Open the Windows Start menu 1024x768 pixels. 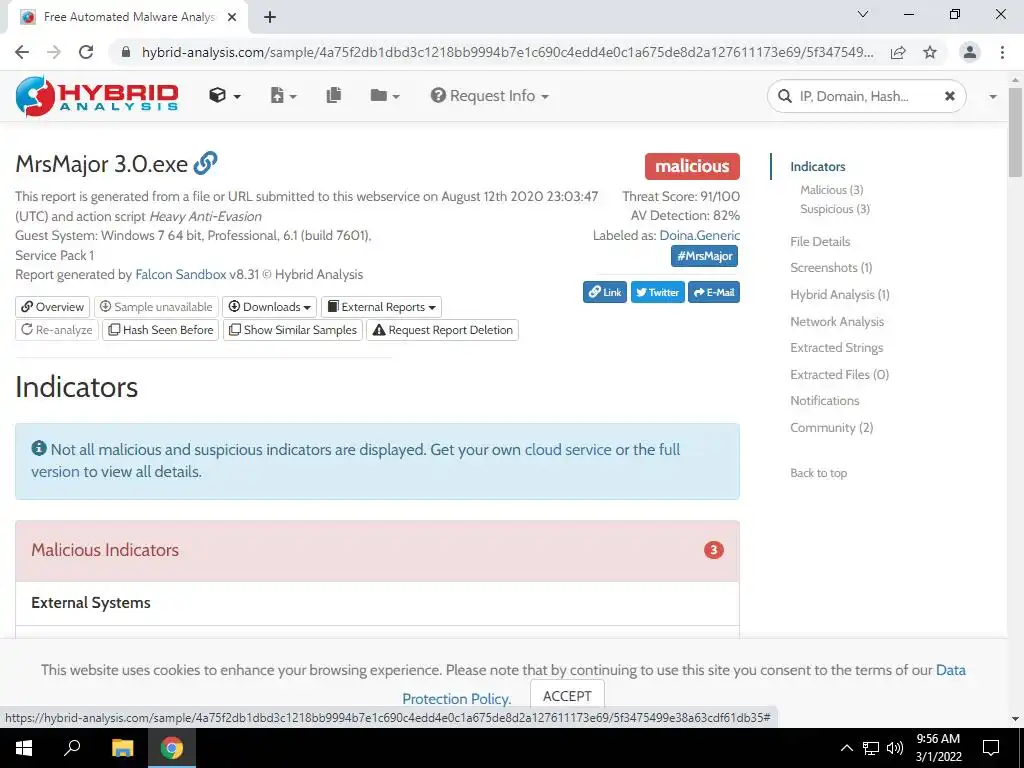coord(24,748)
